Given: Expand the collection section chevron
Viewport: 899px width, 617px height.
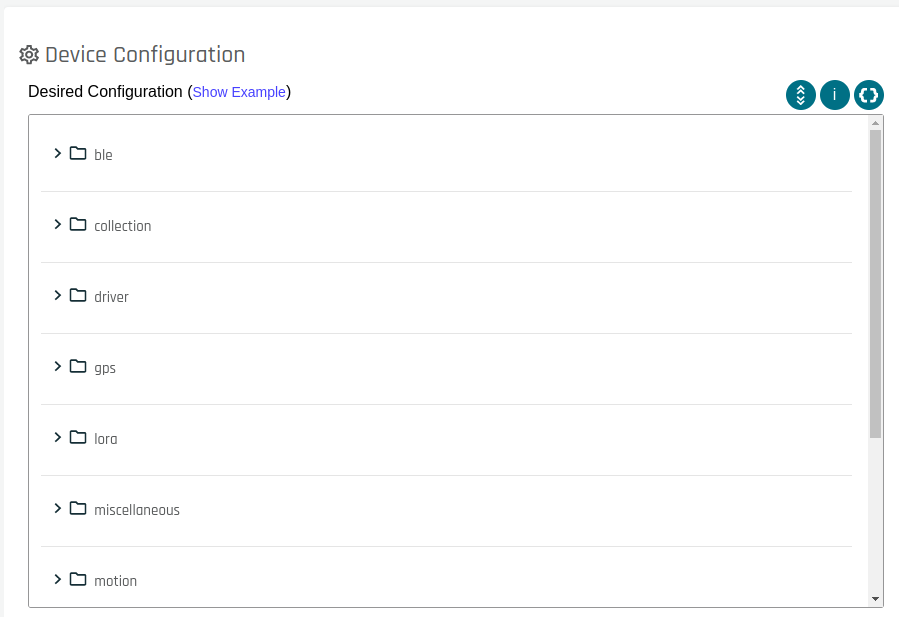Looking at the screenshot, I should [x=58, y=224].
